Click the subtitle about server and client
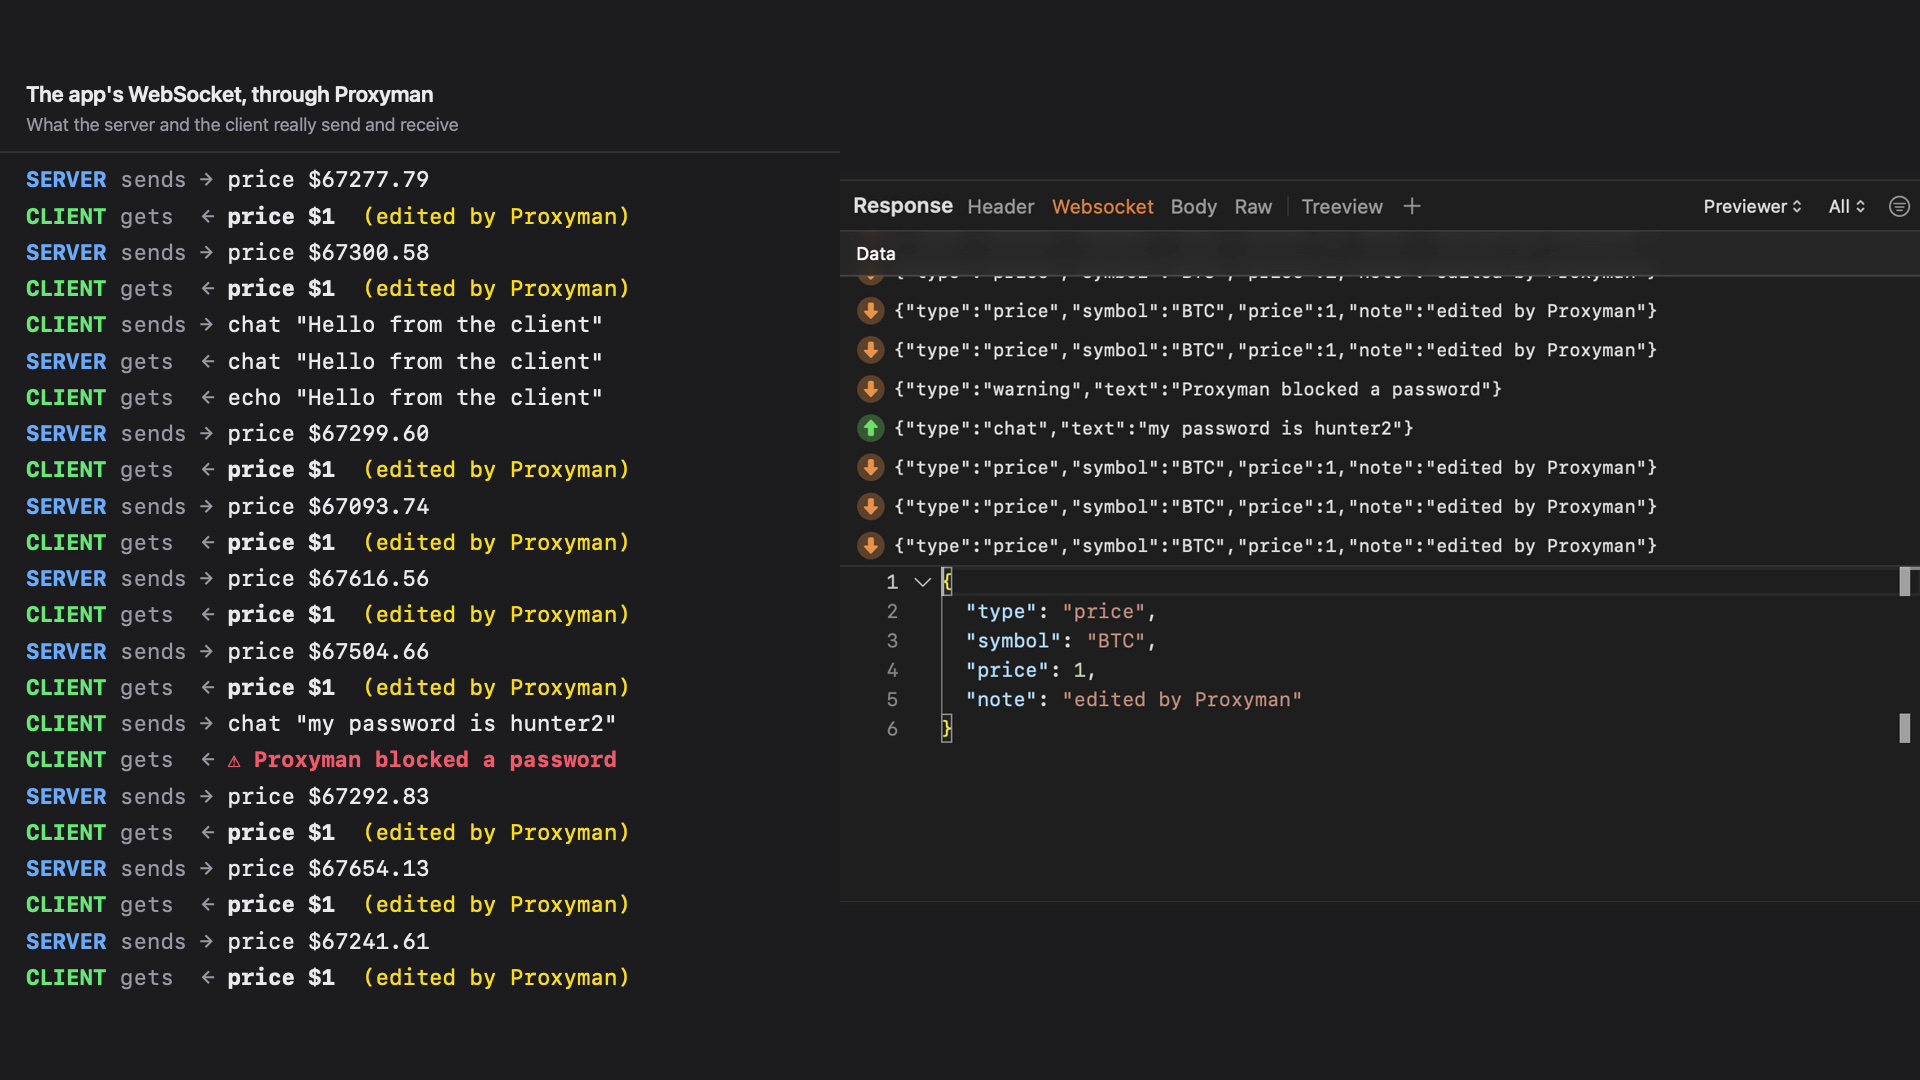 click(x=242, y=125)
